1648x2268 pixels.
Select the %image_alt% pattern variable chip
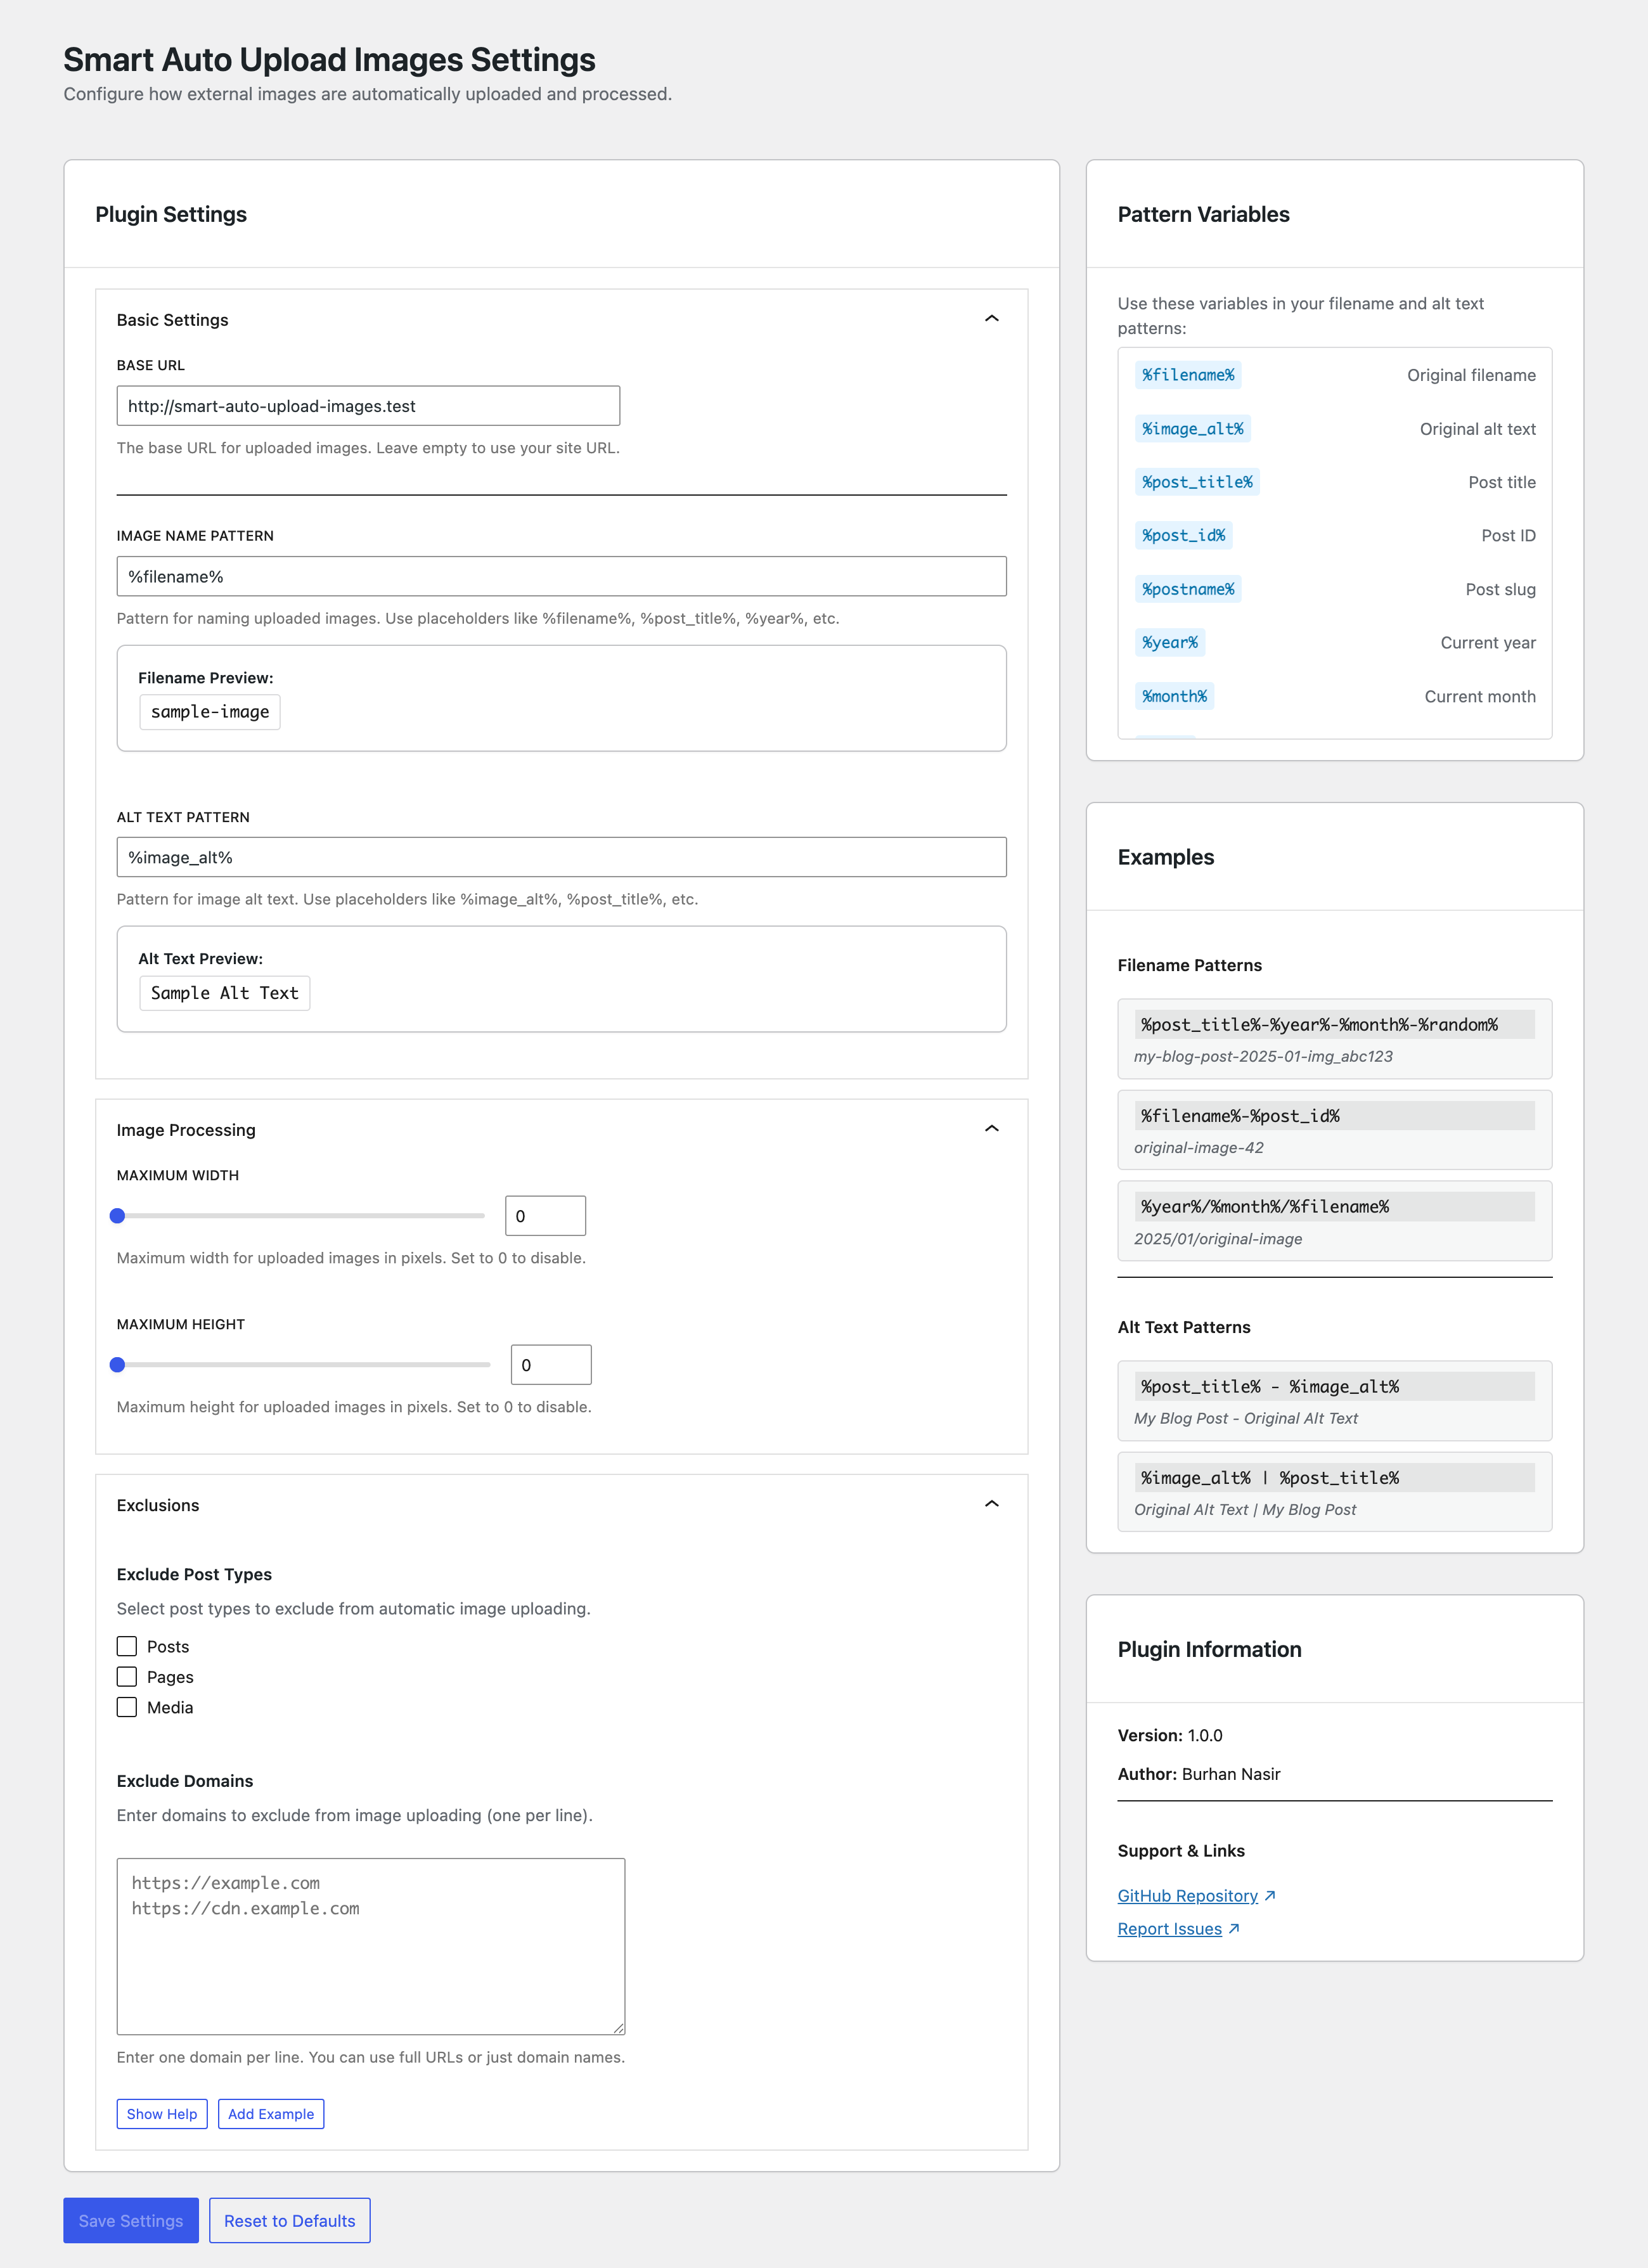[1192, 428]
